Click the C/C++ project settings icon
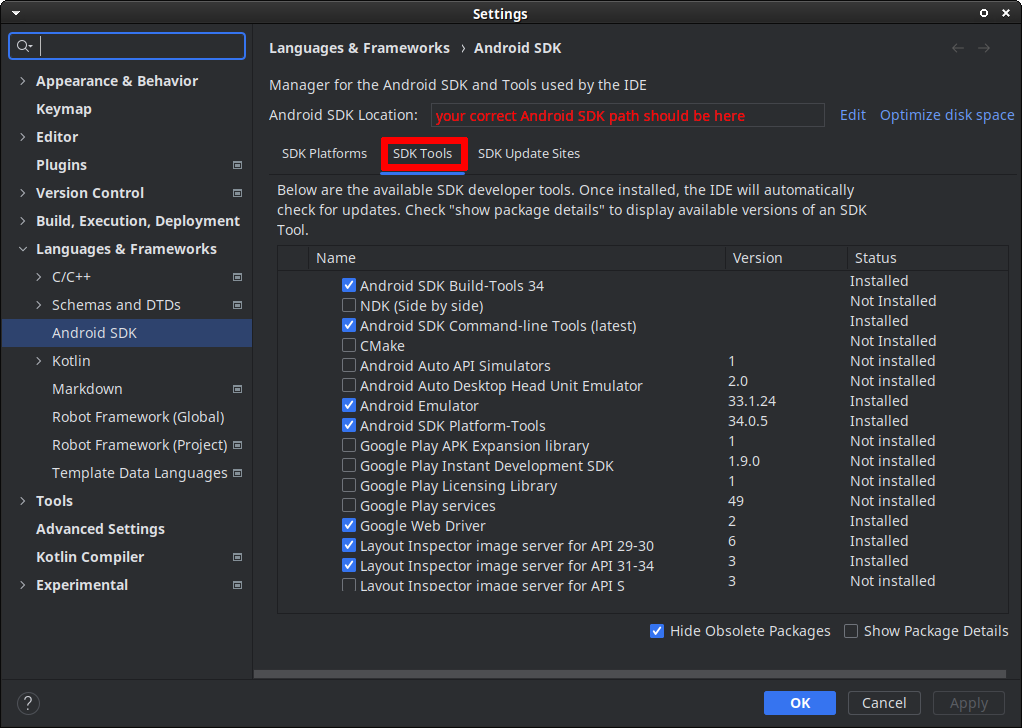 point(237,277)
